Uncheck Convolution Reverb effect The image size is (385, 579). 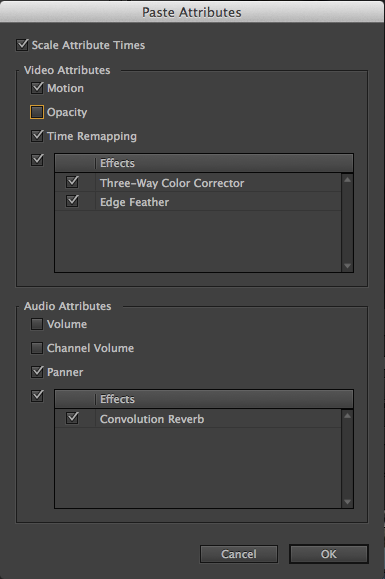pos(72,418)
